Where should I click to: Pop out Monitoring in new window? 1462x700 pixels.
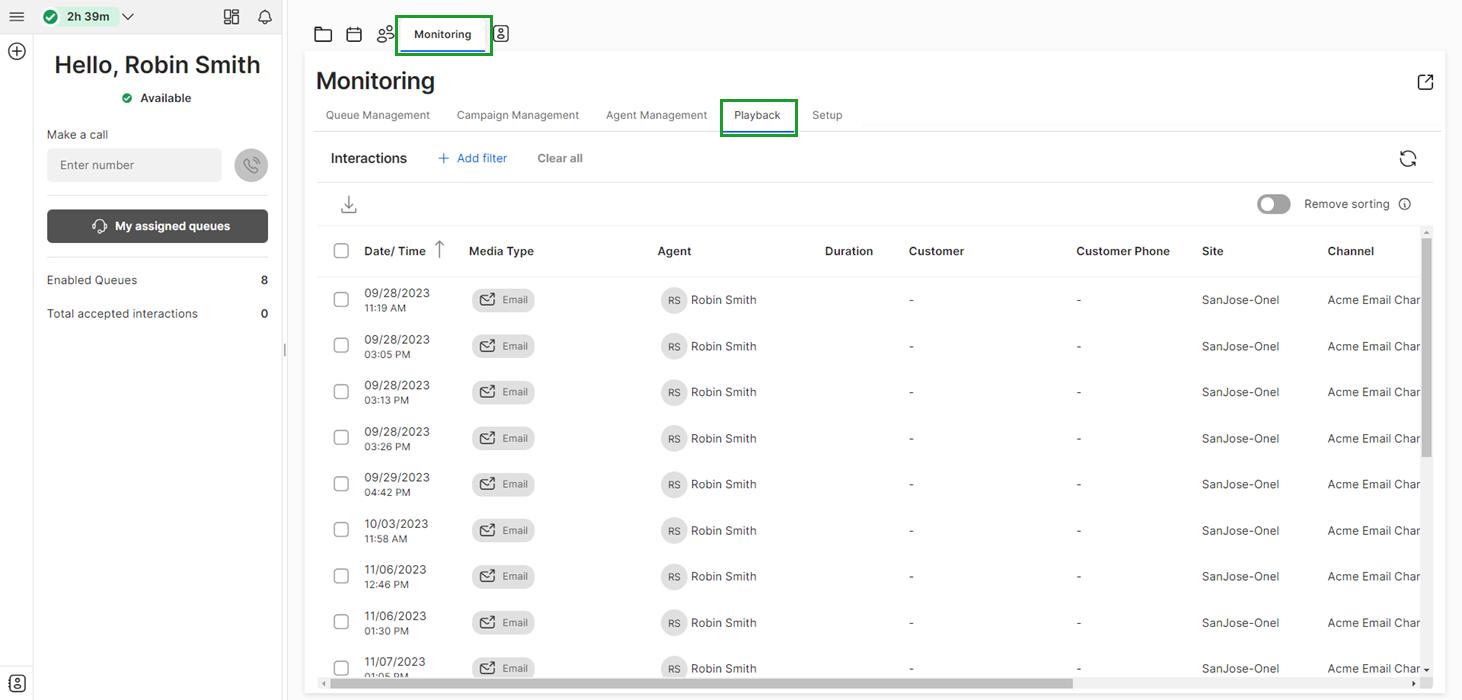coord(1425,82)
